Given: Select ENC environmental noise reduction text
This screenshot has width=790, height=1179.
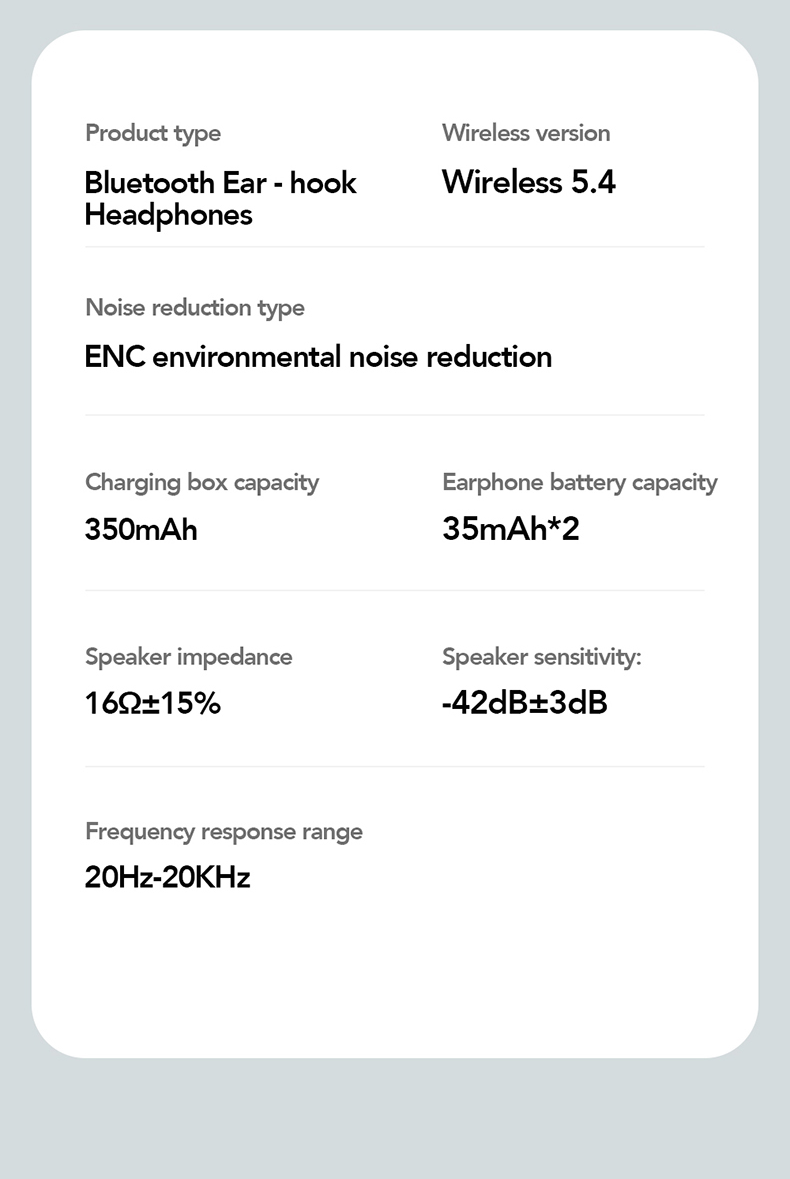Looking at the screenshot, I should pyautogui.click(x=318, y=357).
